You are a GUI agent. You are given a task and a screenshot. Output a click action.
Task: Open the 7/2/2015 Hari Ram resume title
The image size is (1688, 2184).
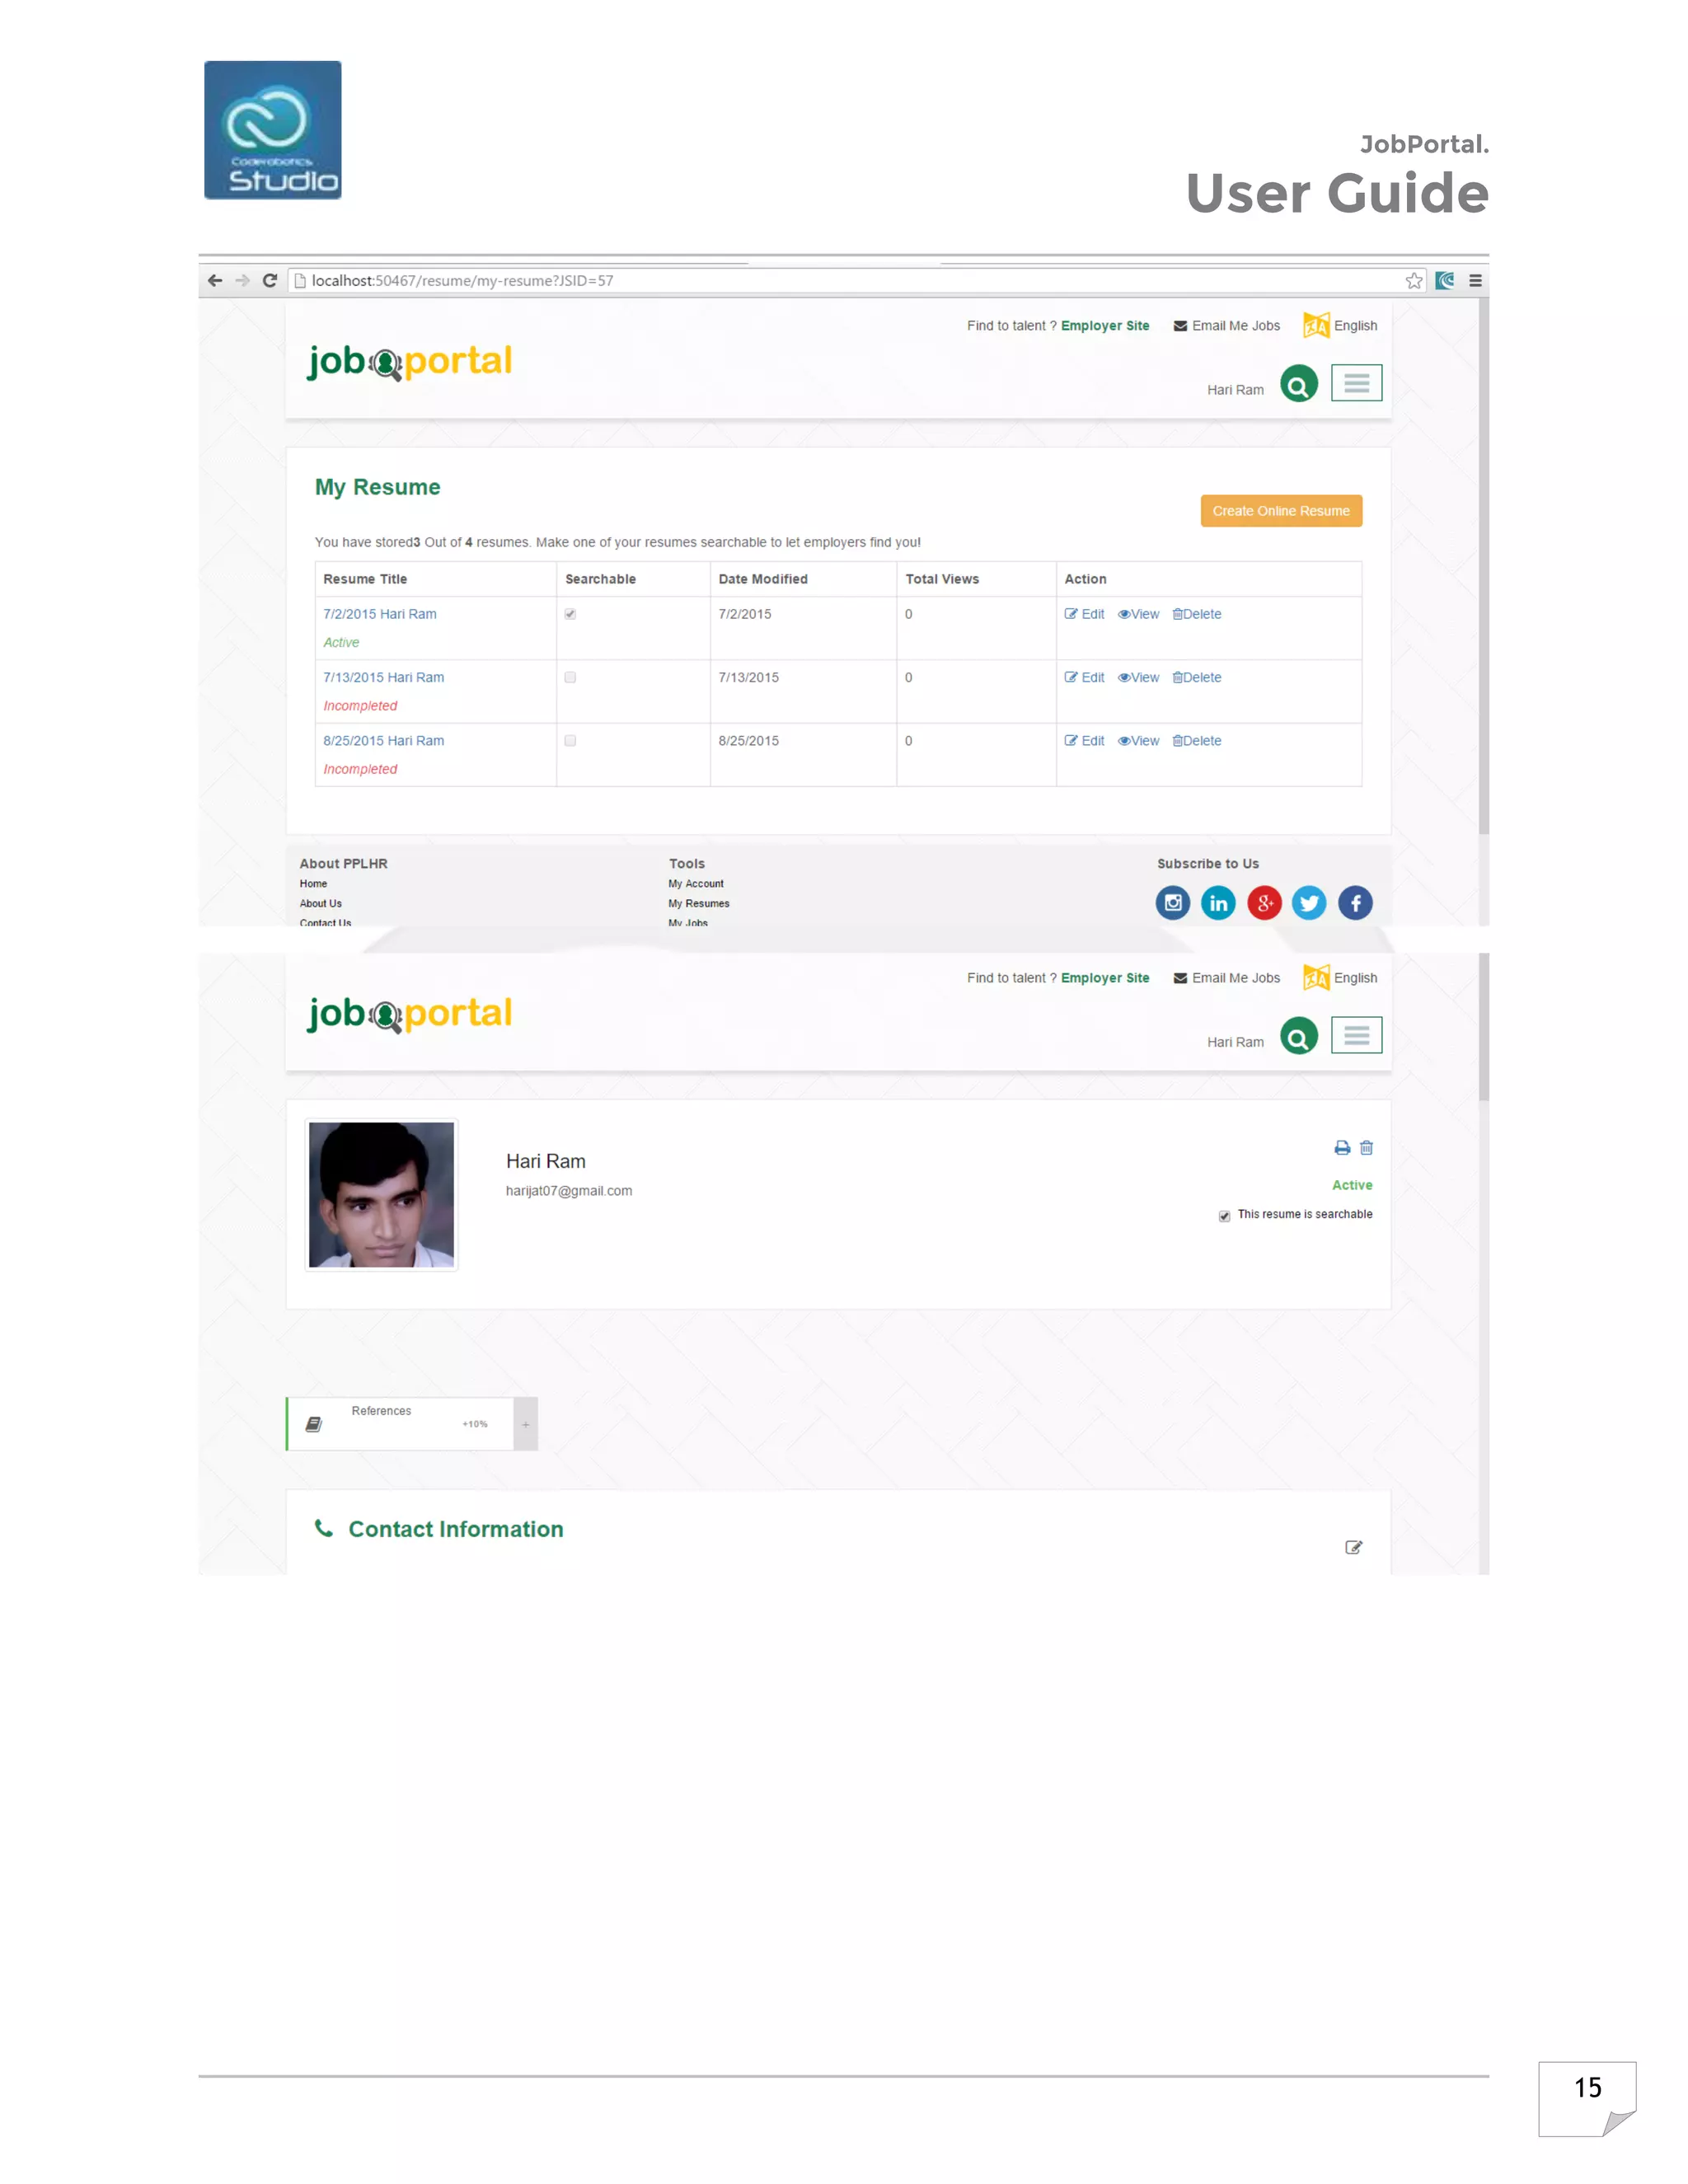(379, 614)
